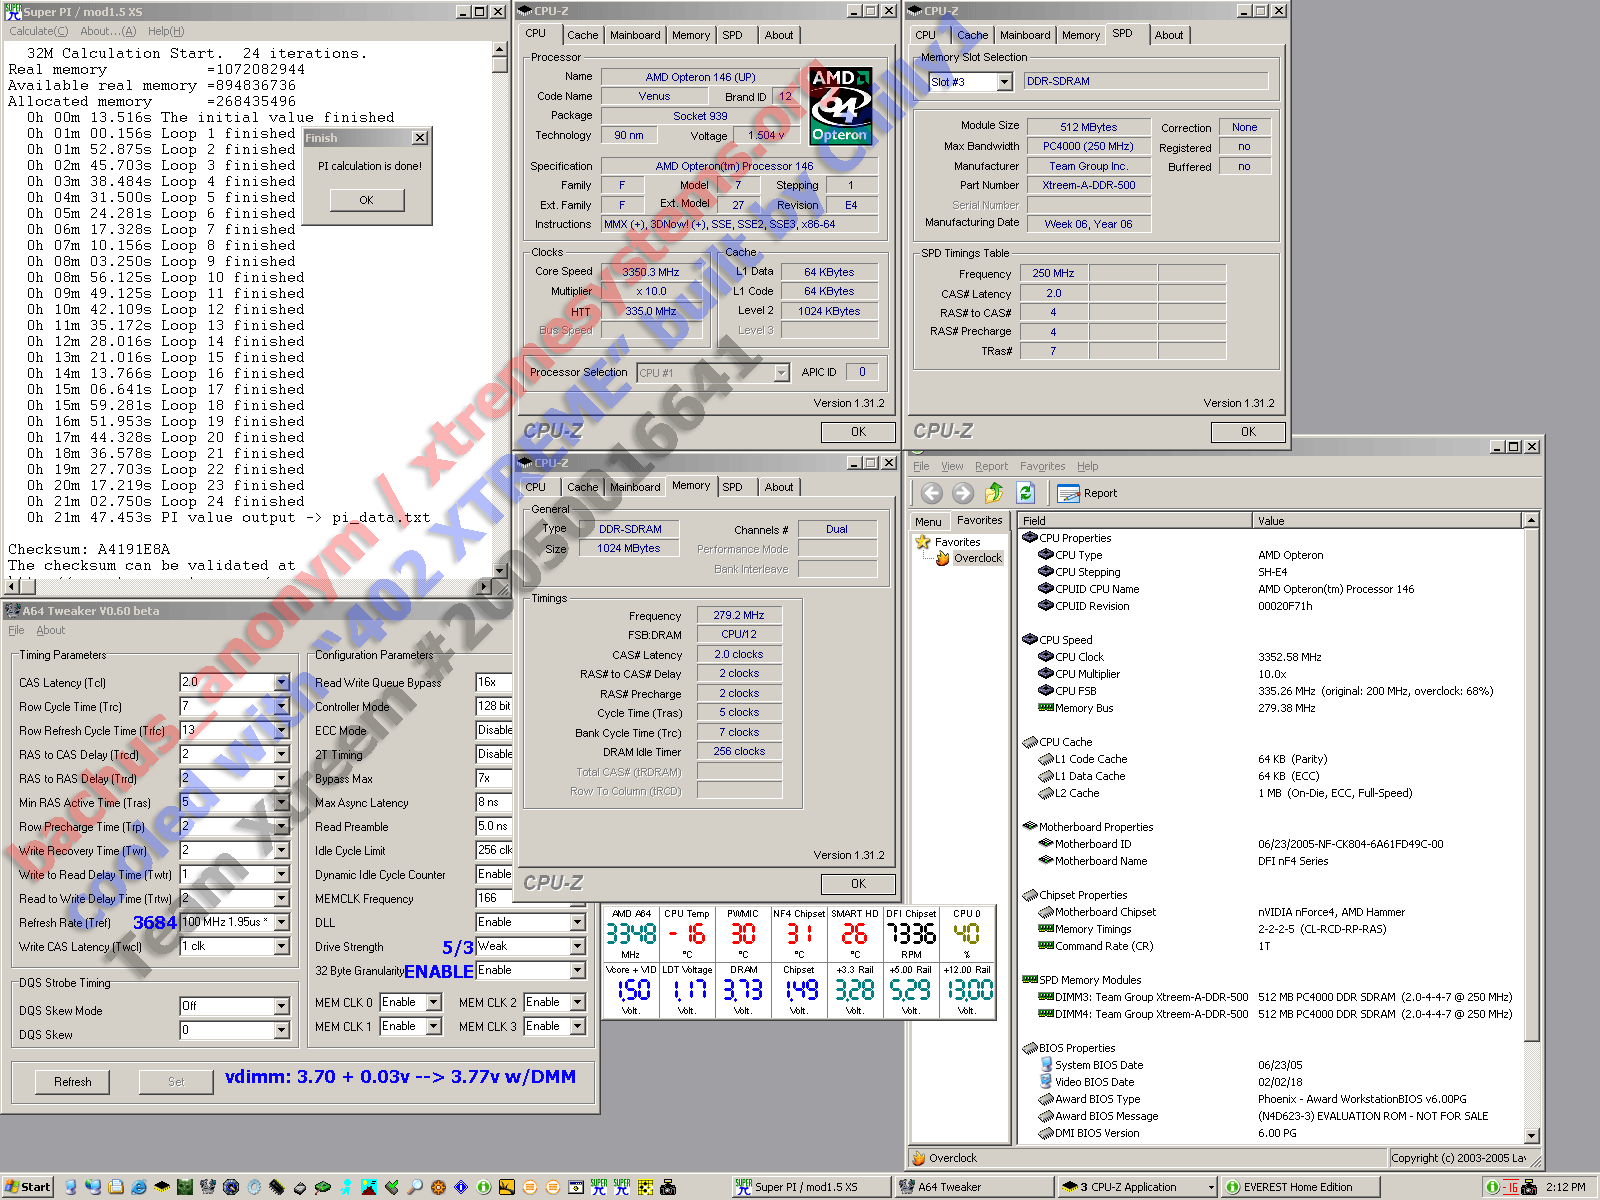Screen dimensions: 1600x1200
Task: Click OK in the CPU-Z SPD window
Action: pos(1248,432)
